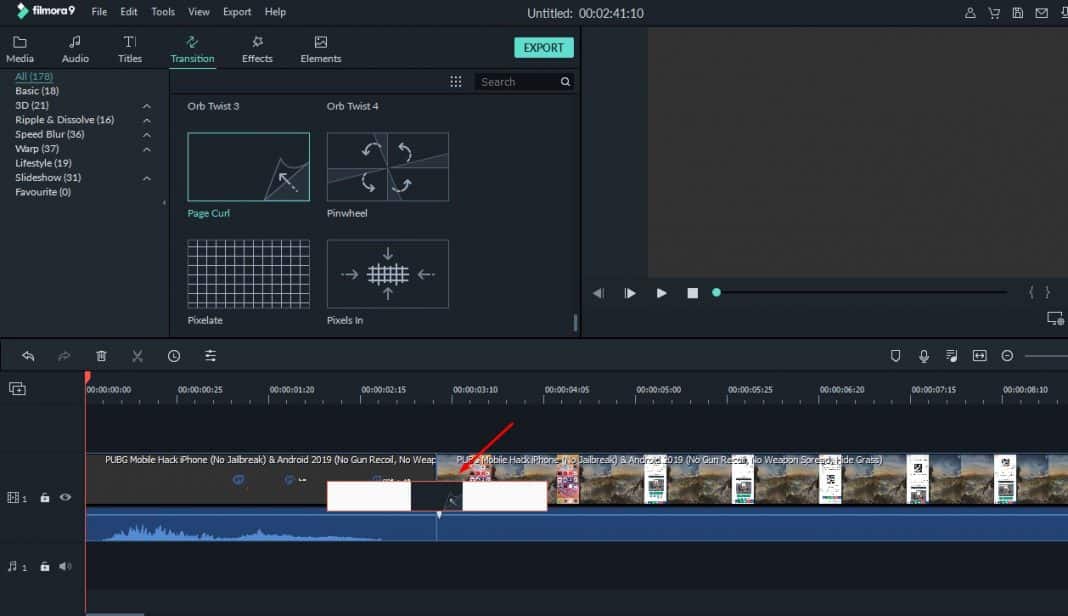Toggle the grid view icon
This screenshot has height=616, width=1068.
(456, 82)
